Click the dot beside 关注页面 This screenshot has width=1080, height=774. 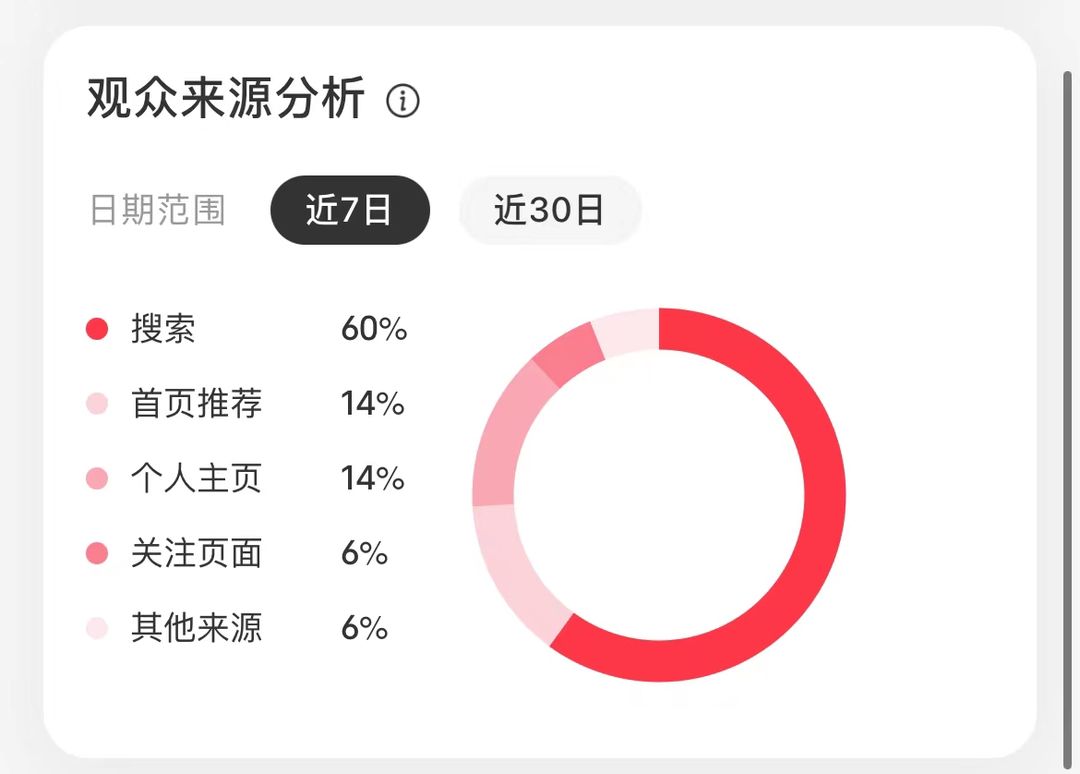tap(96, 553)
